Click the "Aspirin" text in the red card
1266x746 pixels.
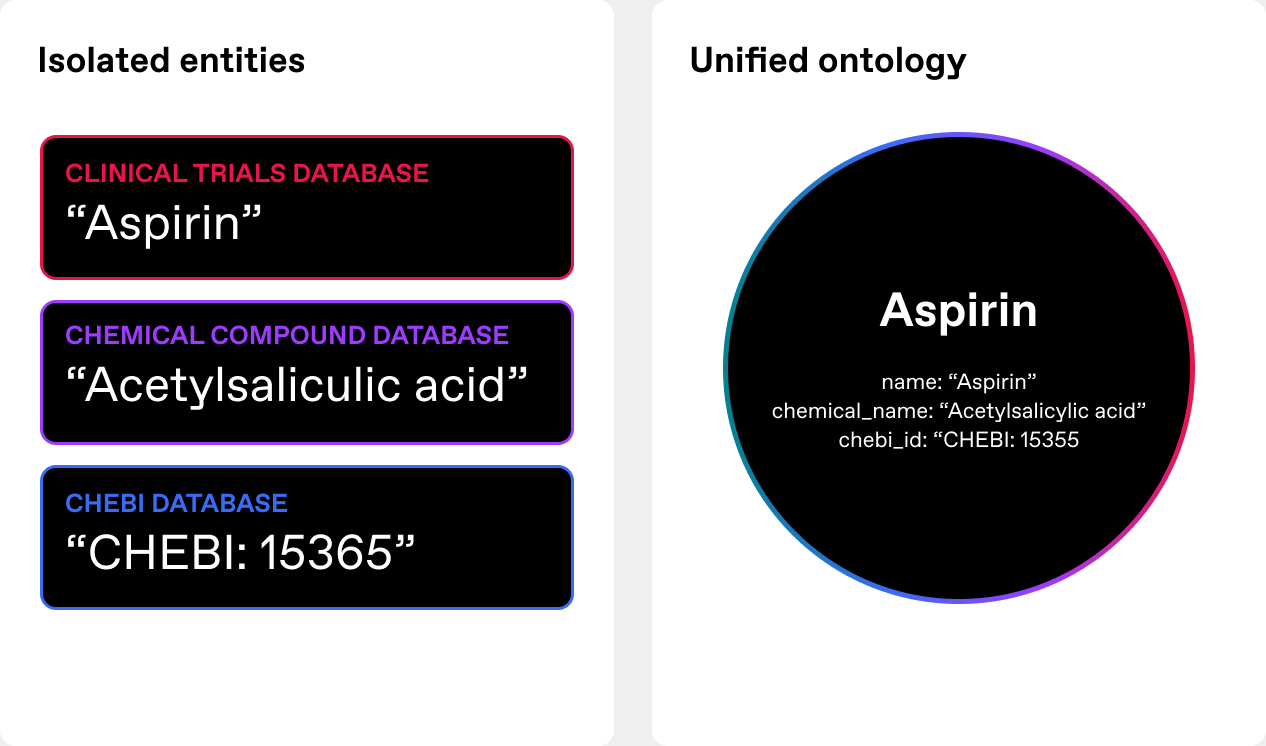pos(164,223)
